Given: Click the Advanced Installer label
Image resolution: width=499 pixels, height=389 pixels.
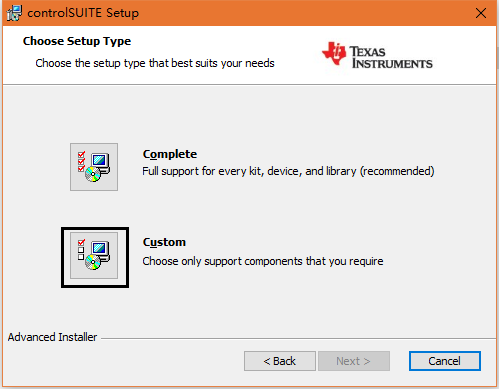Looking at the screenshot, I should coord(52,337).
